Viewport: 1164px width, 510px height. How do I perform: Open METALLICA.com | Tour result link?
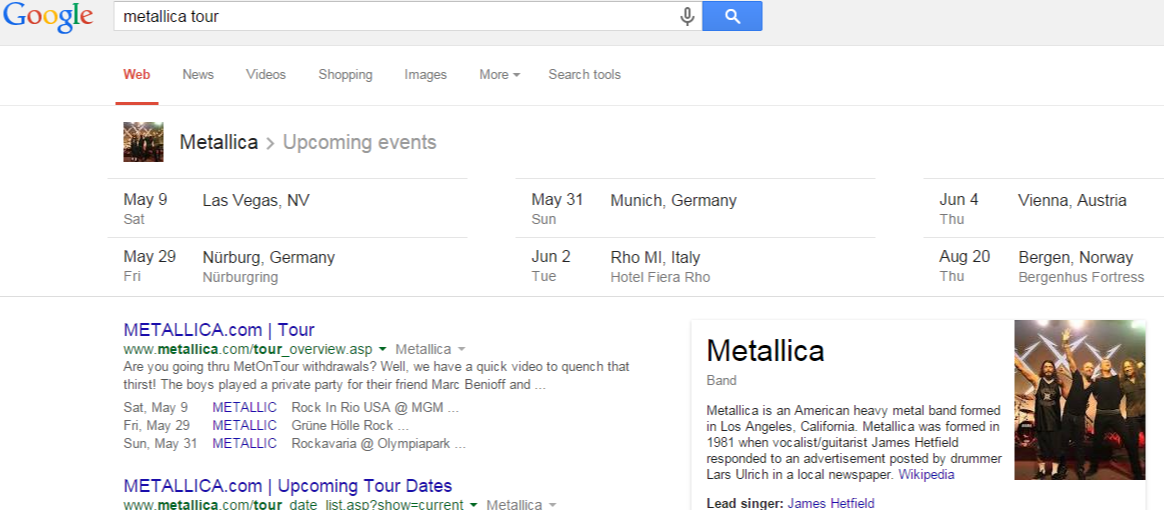coord(219,329)
